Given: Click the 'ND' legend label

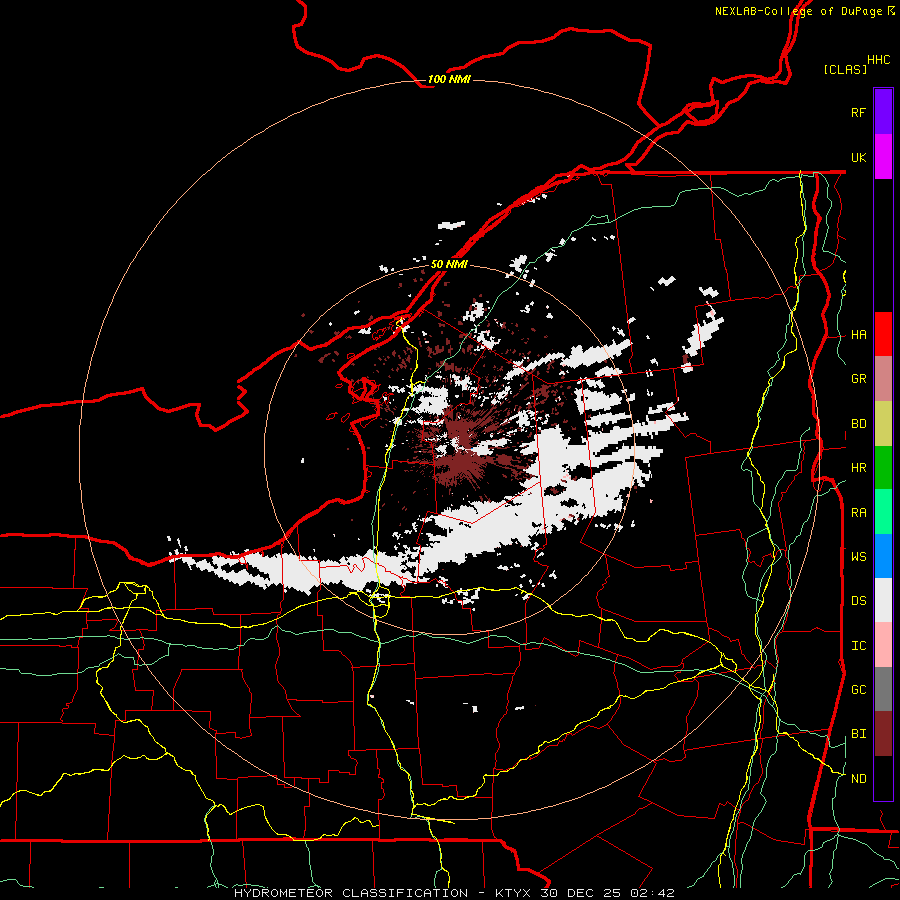Looking at the screenshot, I should (x=859, y=779).
